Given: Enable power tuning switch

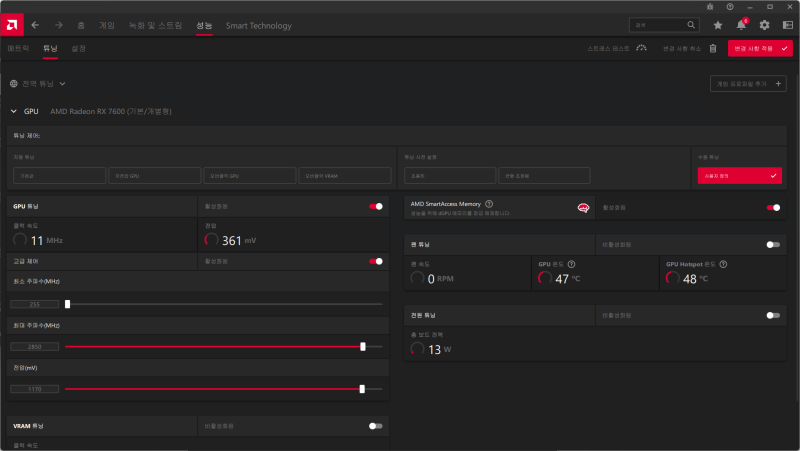Looking at the screenshot, I should click(x=773, y=315).
